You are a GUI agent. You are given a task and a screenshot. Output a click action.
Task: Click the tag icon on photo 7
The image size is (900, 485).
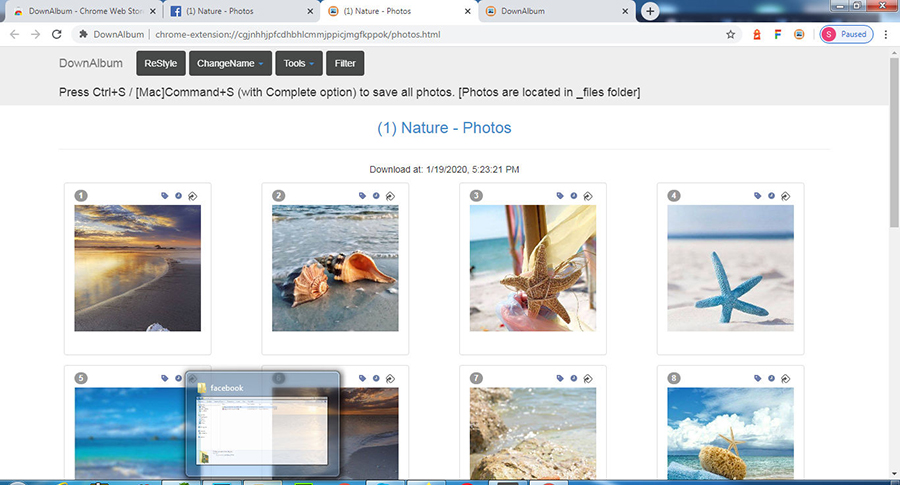coord(560,378)
